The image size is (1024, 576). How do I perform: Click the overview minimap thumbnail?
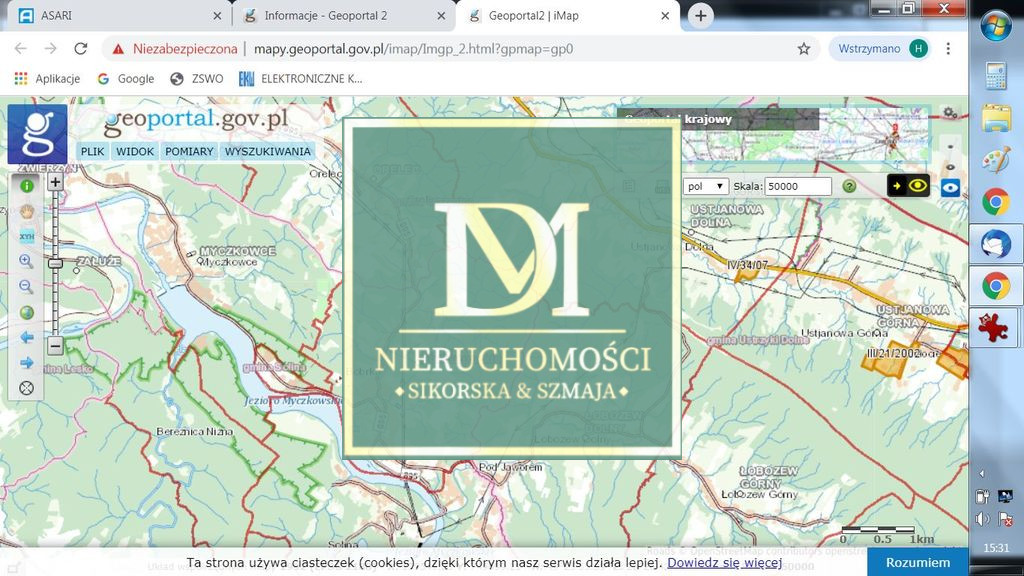pyautogui.click(x=806, y=135)
